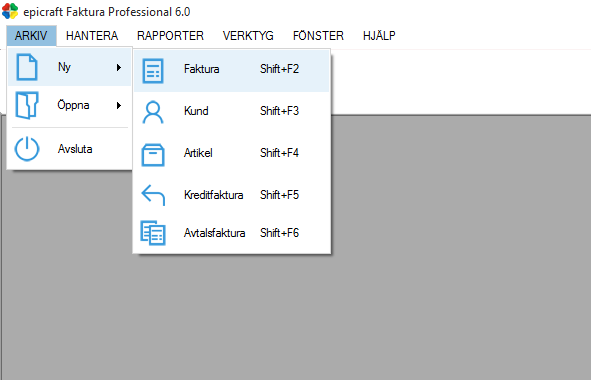Click the power icon next to Avsluta

click(27, 149)
